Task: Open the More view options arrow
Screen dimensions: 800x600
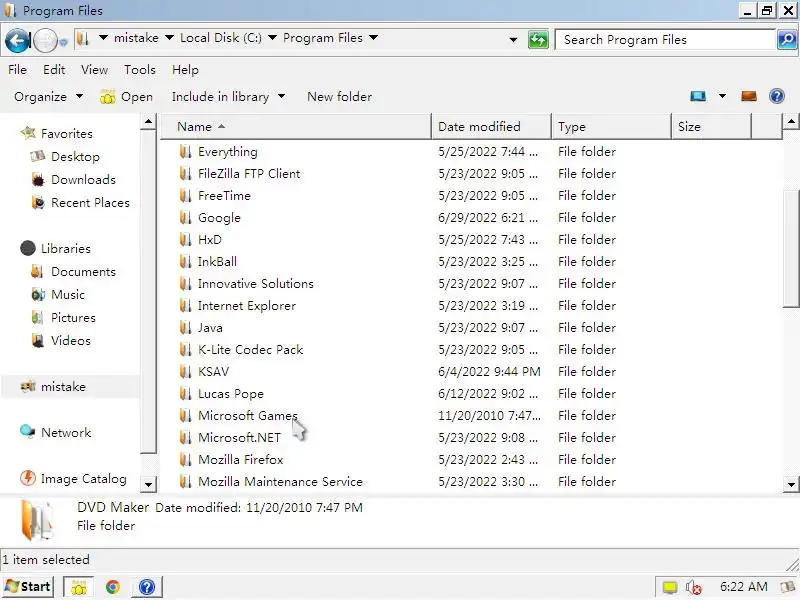Action: 722,96
